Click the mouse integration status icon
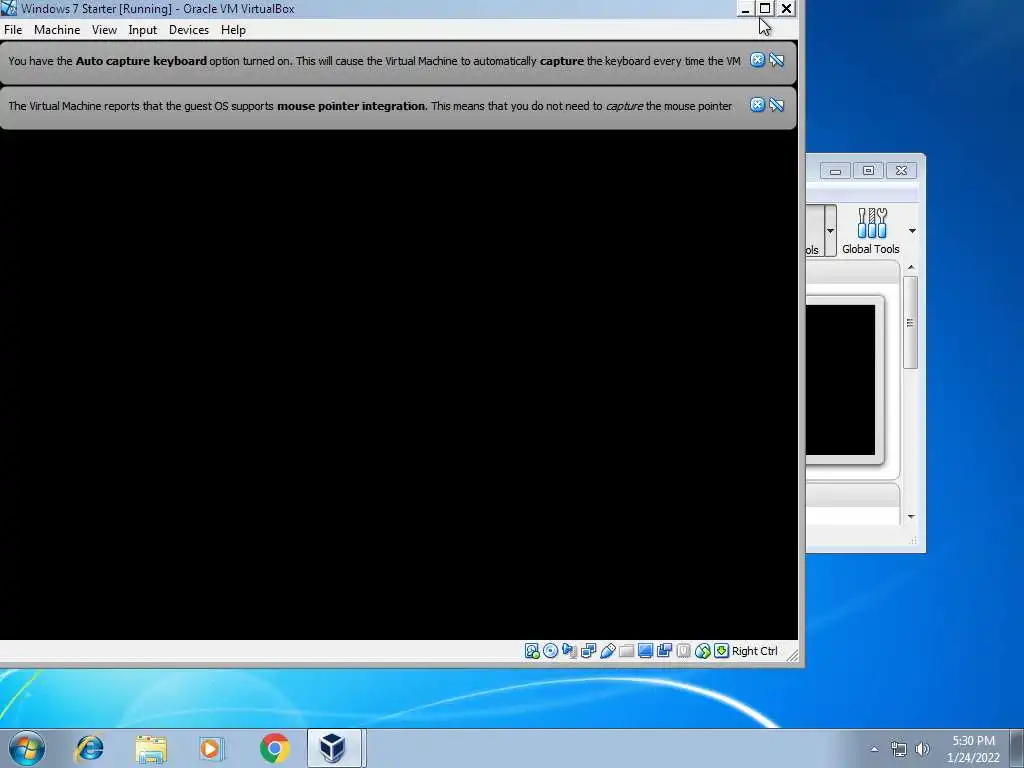Image resolution: width=1024 pixels, height=768 pixels. (x=703, y=650)
